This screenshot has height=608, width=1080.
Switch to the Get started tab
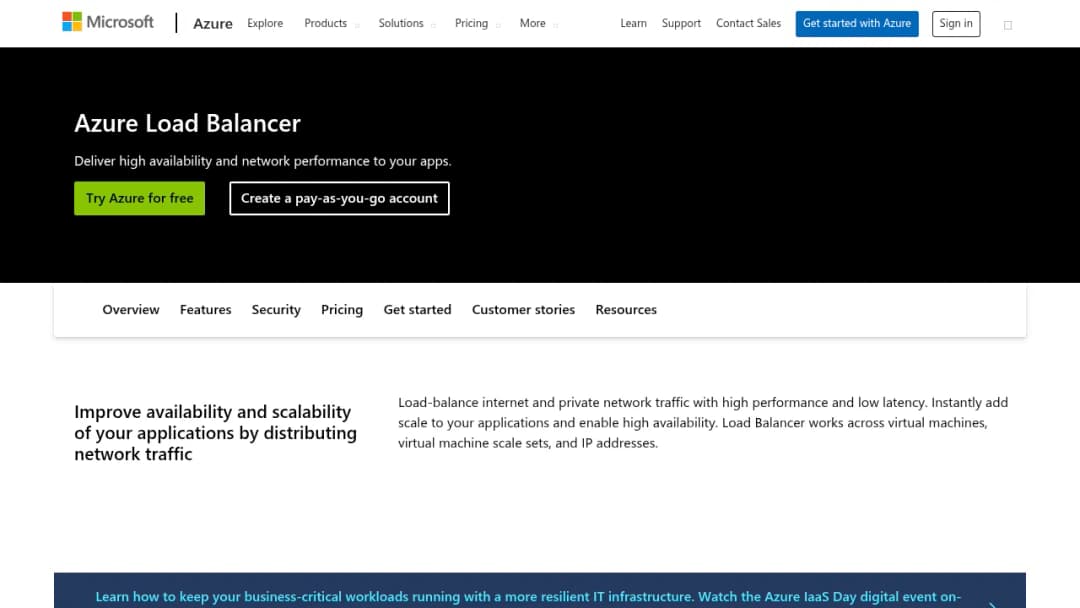pos(417,310)
